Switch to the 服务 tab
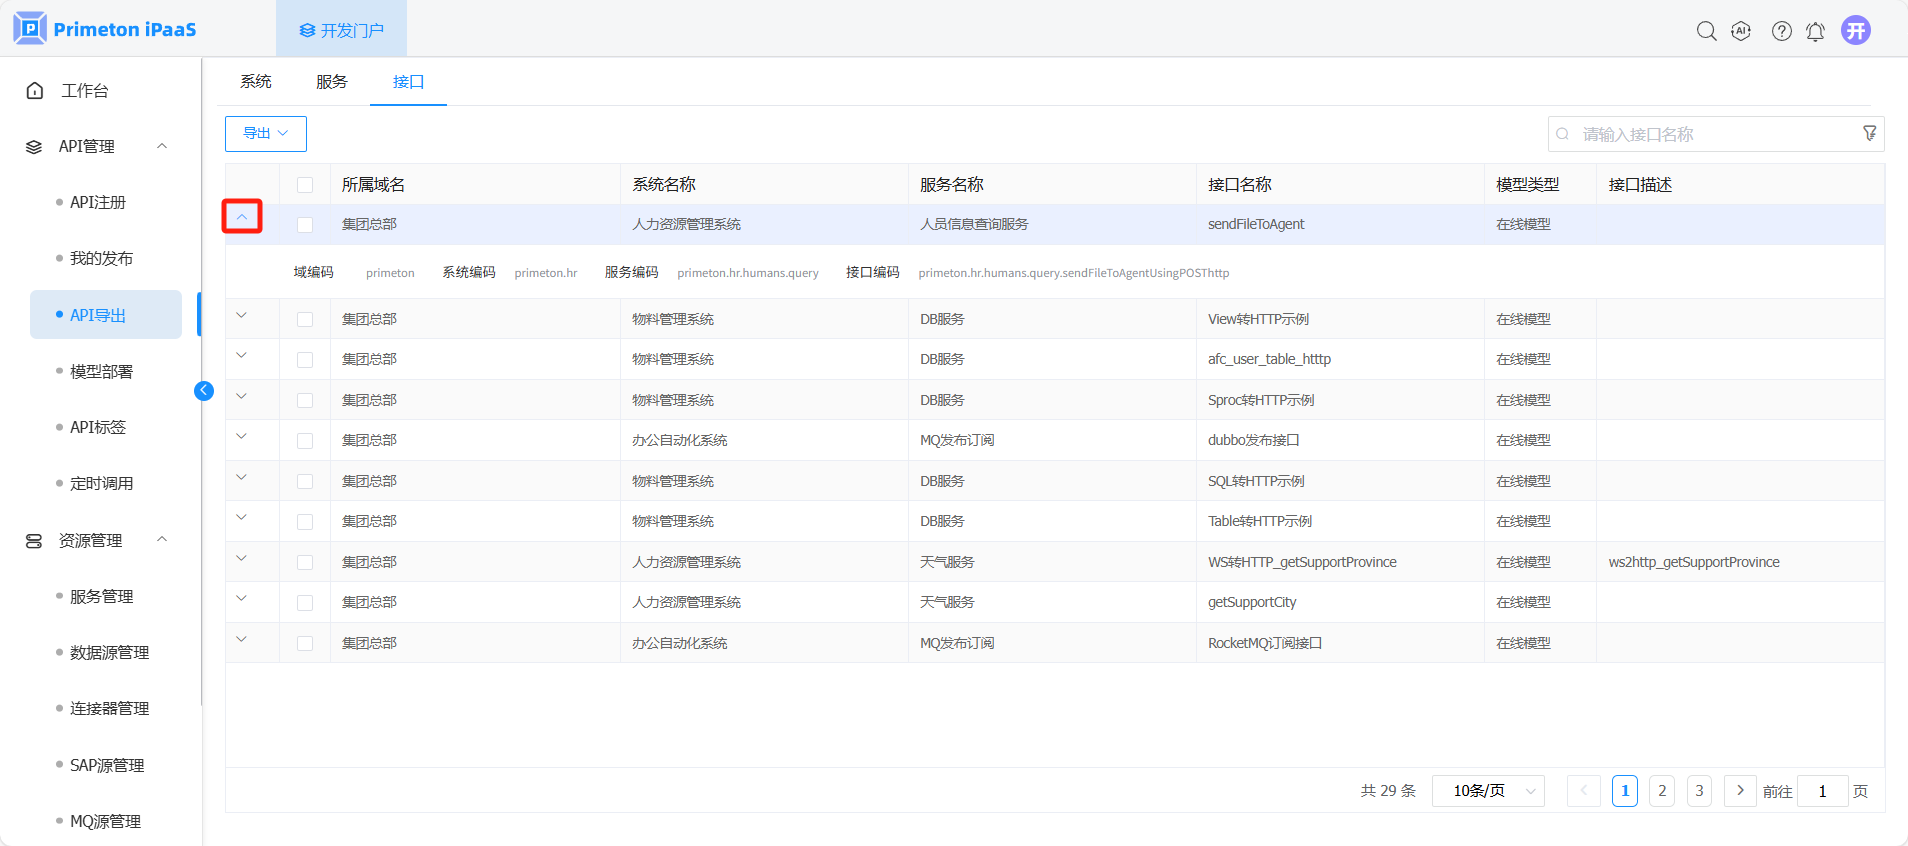Viewport: 1908px width, 846px height. (332, 82)
